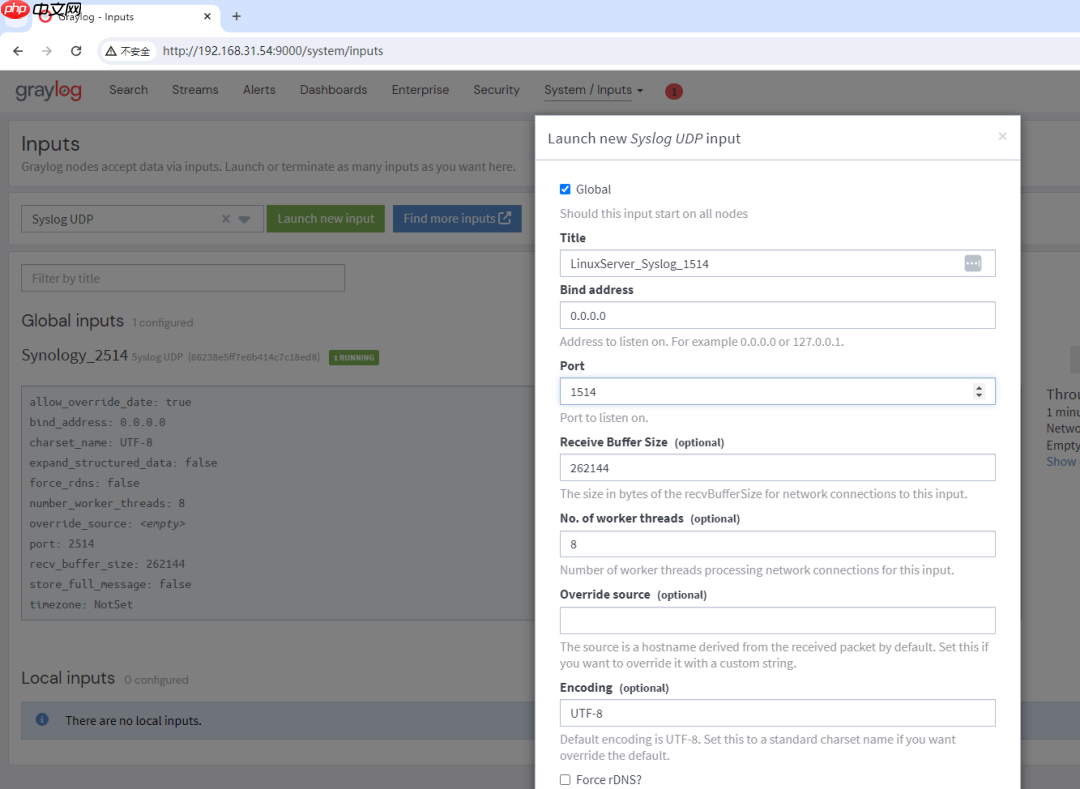The height and width of the screenshot is (789, 1080).
Task: Clear the Syslog UDP selection with the x
Action: pos(225,218)
